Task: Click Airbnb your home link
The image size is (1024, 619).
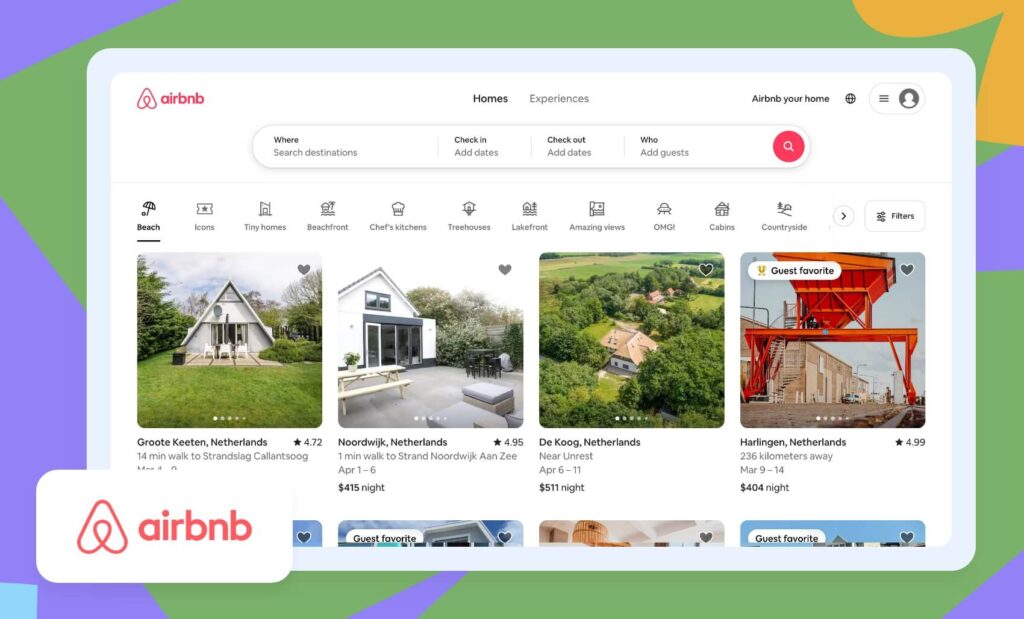Action: click(790, 99)
